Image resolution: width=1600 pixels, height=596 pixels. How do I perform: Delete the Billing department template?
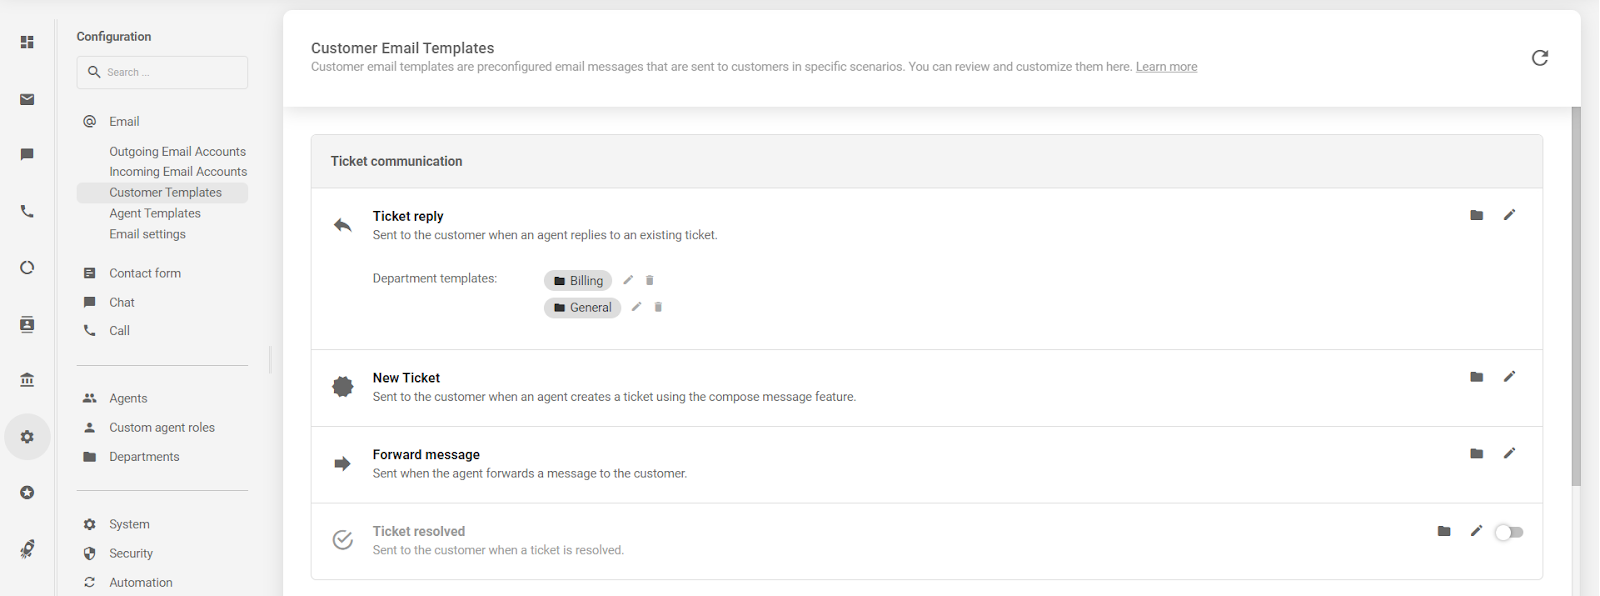[650, 281]
